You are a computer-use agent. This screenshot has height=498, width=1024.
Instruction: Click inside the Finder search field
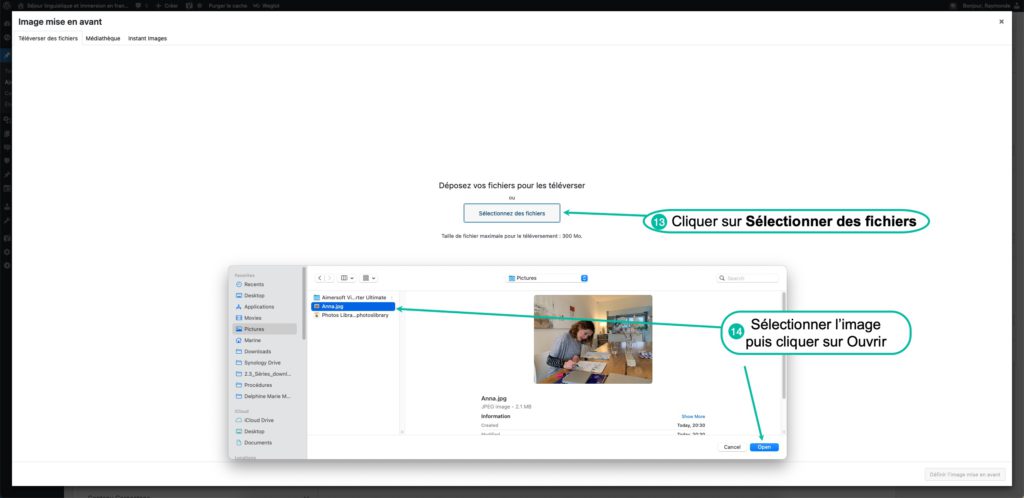point(750,278)
